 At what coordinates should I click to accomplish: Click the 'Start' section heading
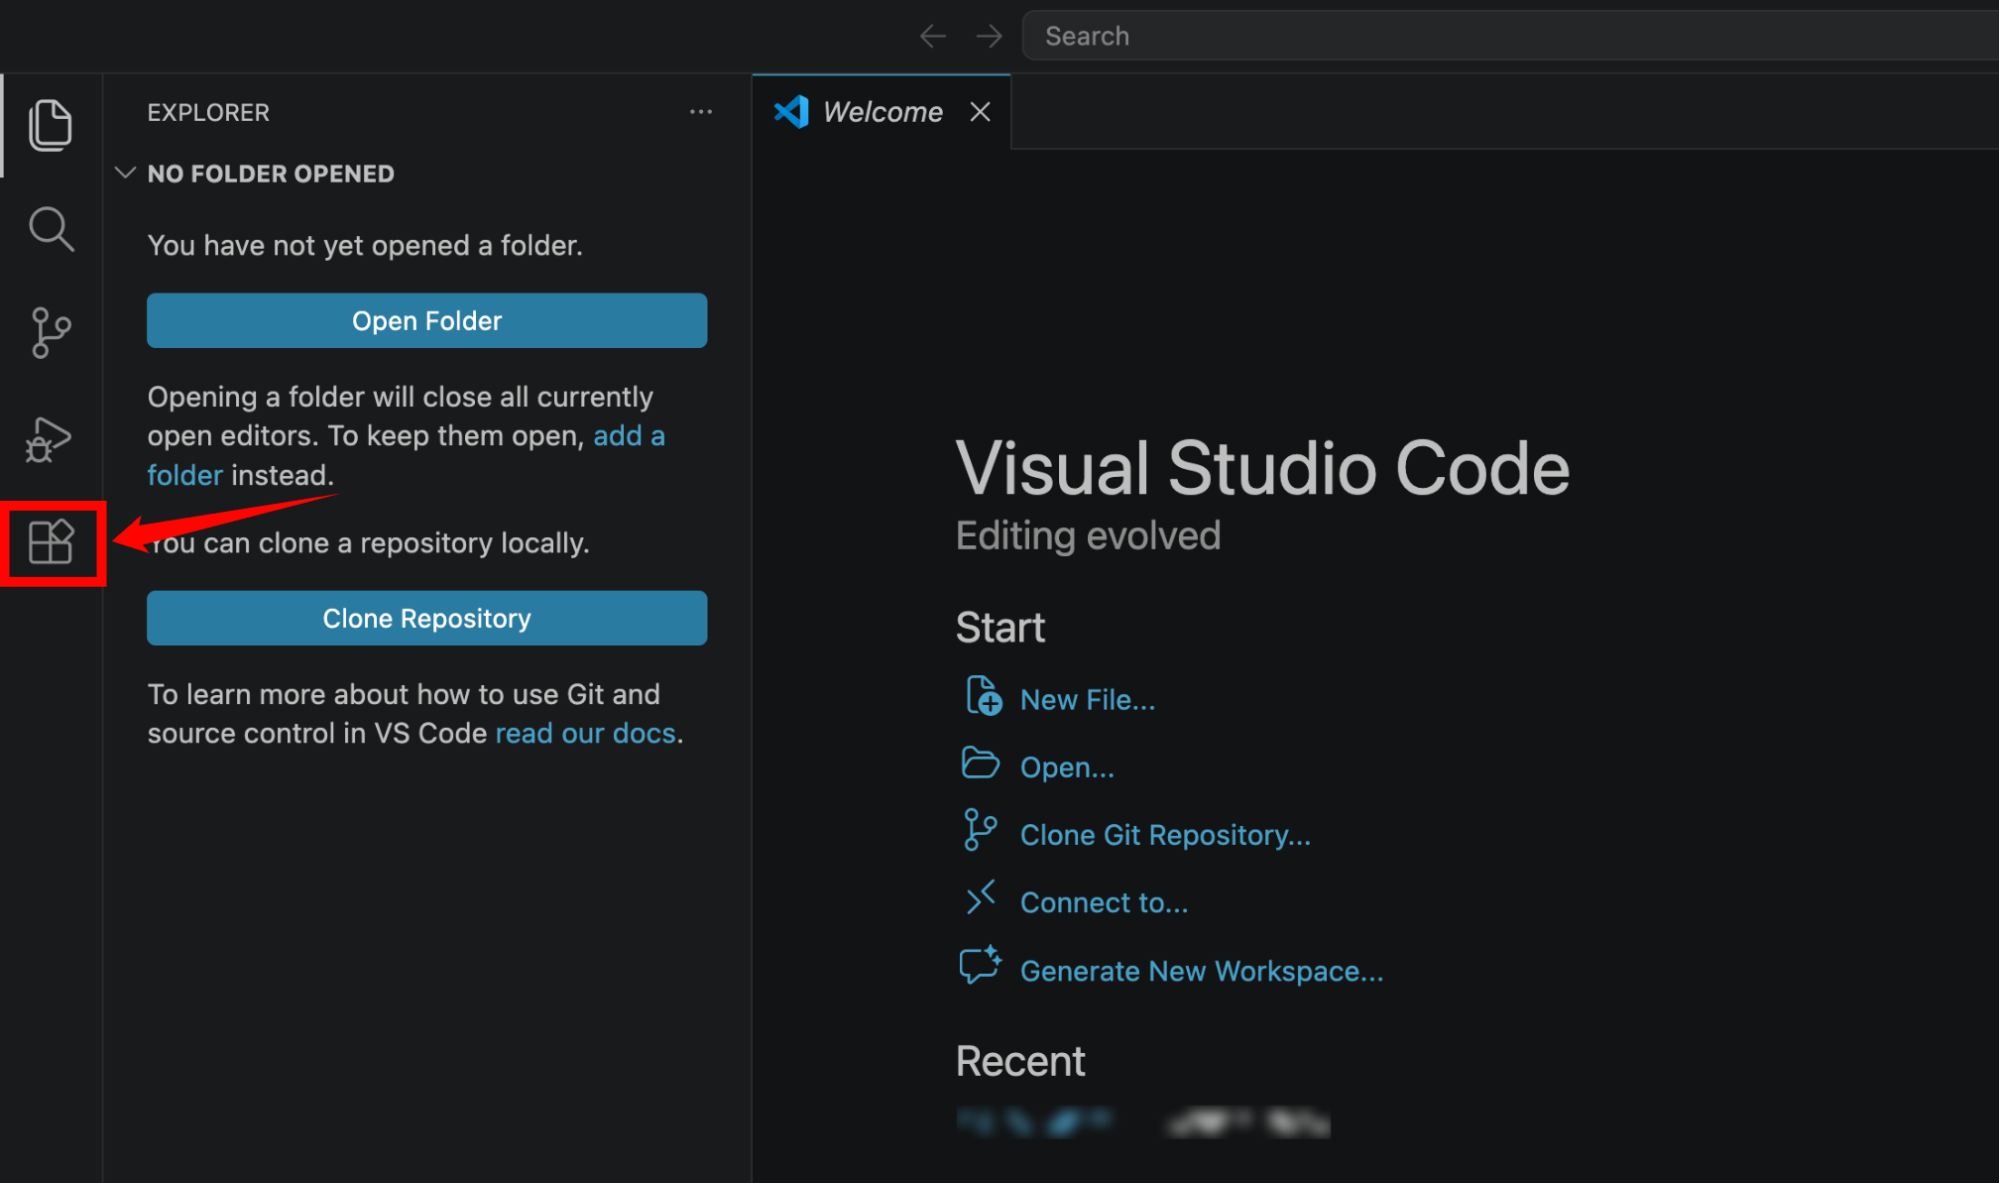(1000, 628)
